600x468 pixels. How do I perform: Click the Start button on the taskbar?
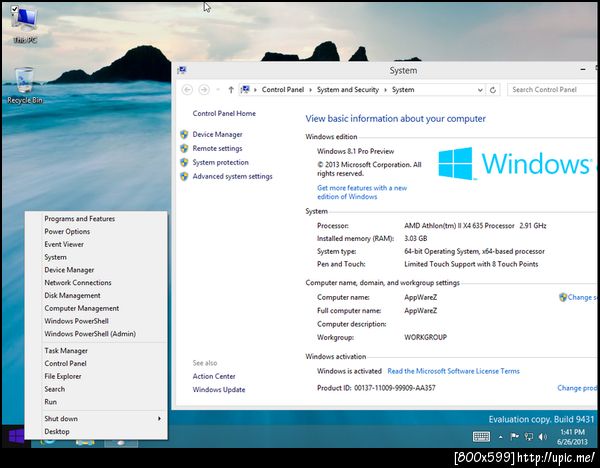point(16,437)
